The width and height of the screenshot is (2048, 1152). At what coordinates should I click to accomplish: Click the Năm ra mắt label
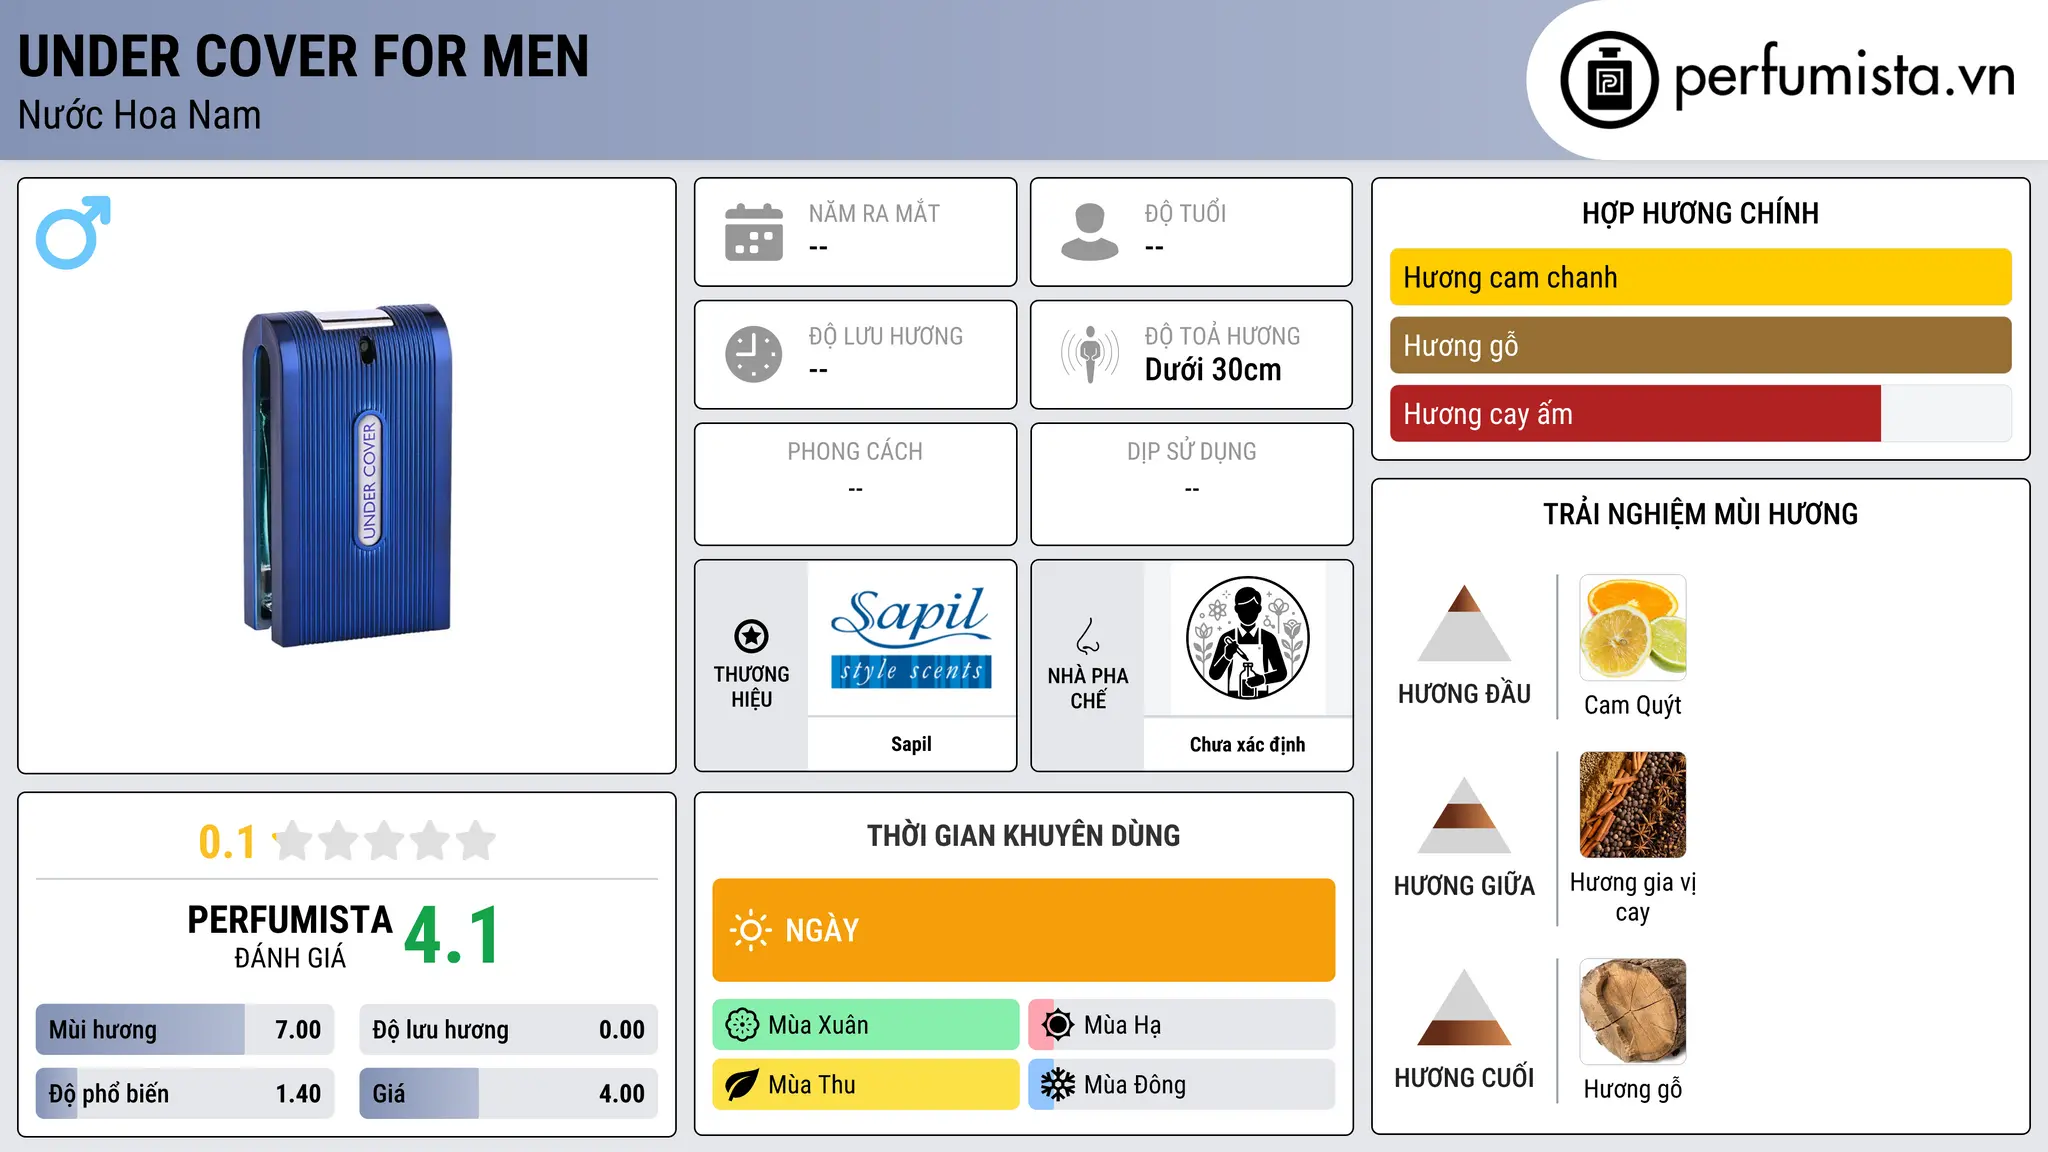[874, 213]
